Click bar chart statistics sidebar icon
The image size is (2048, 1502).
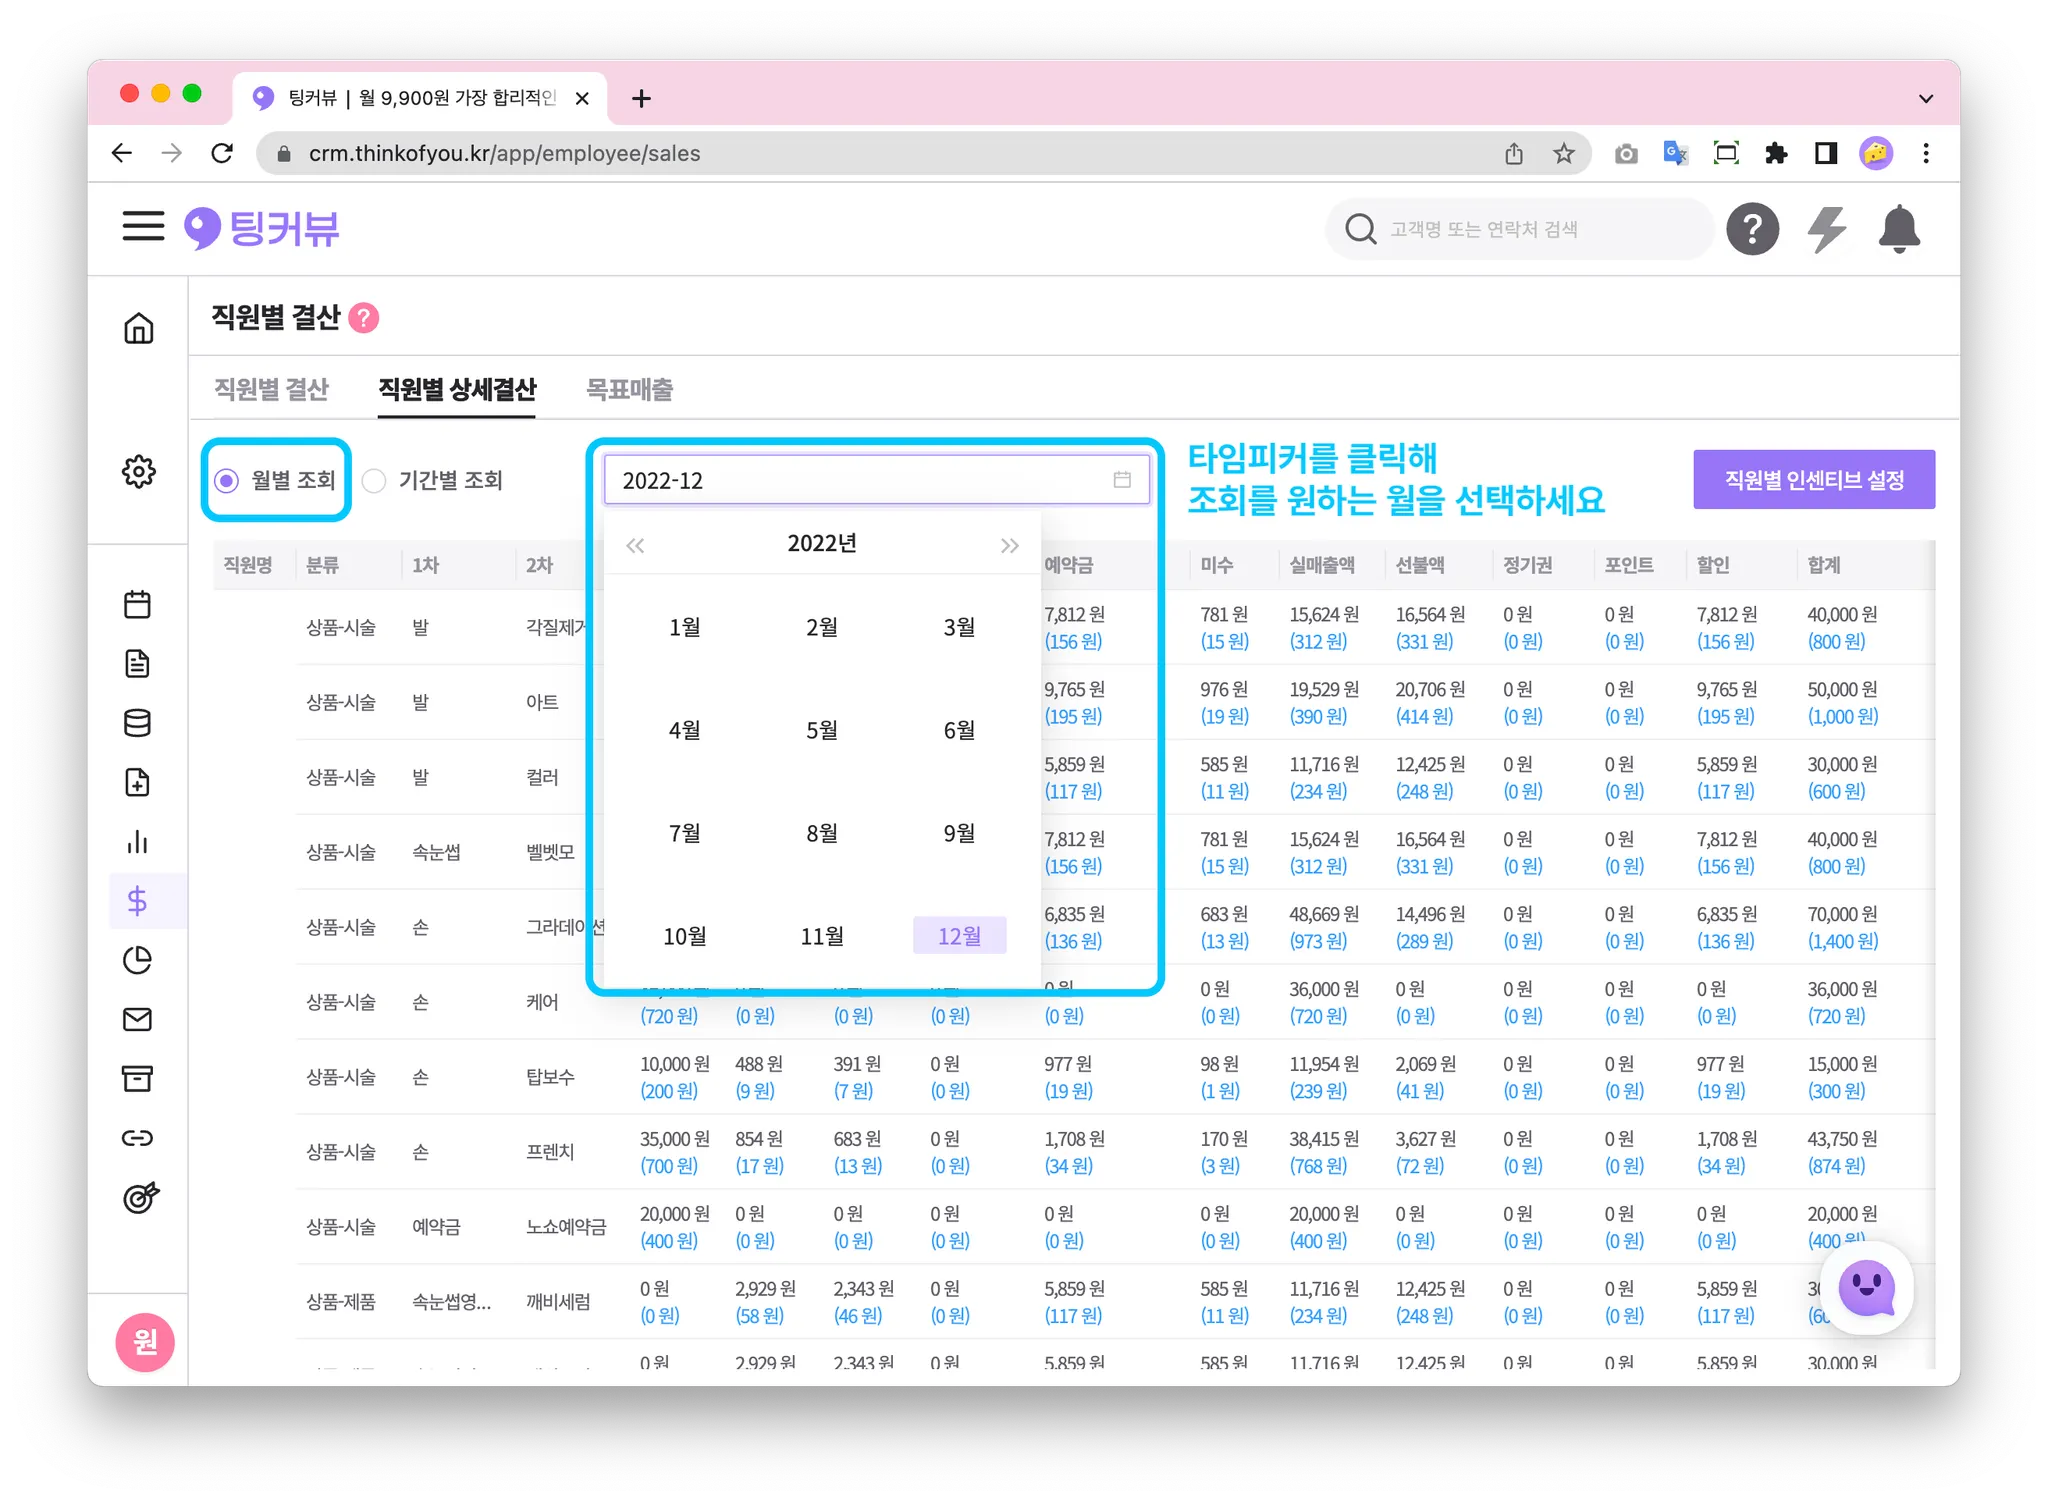137,842
